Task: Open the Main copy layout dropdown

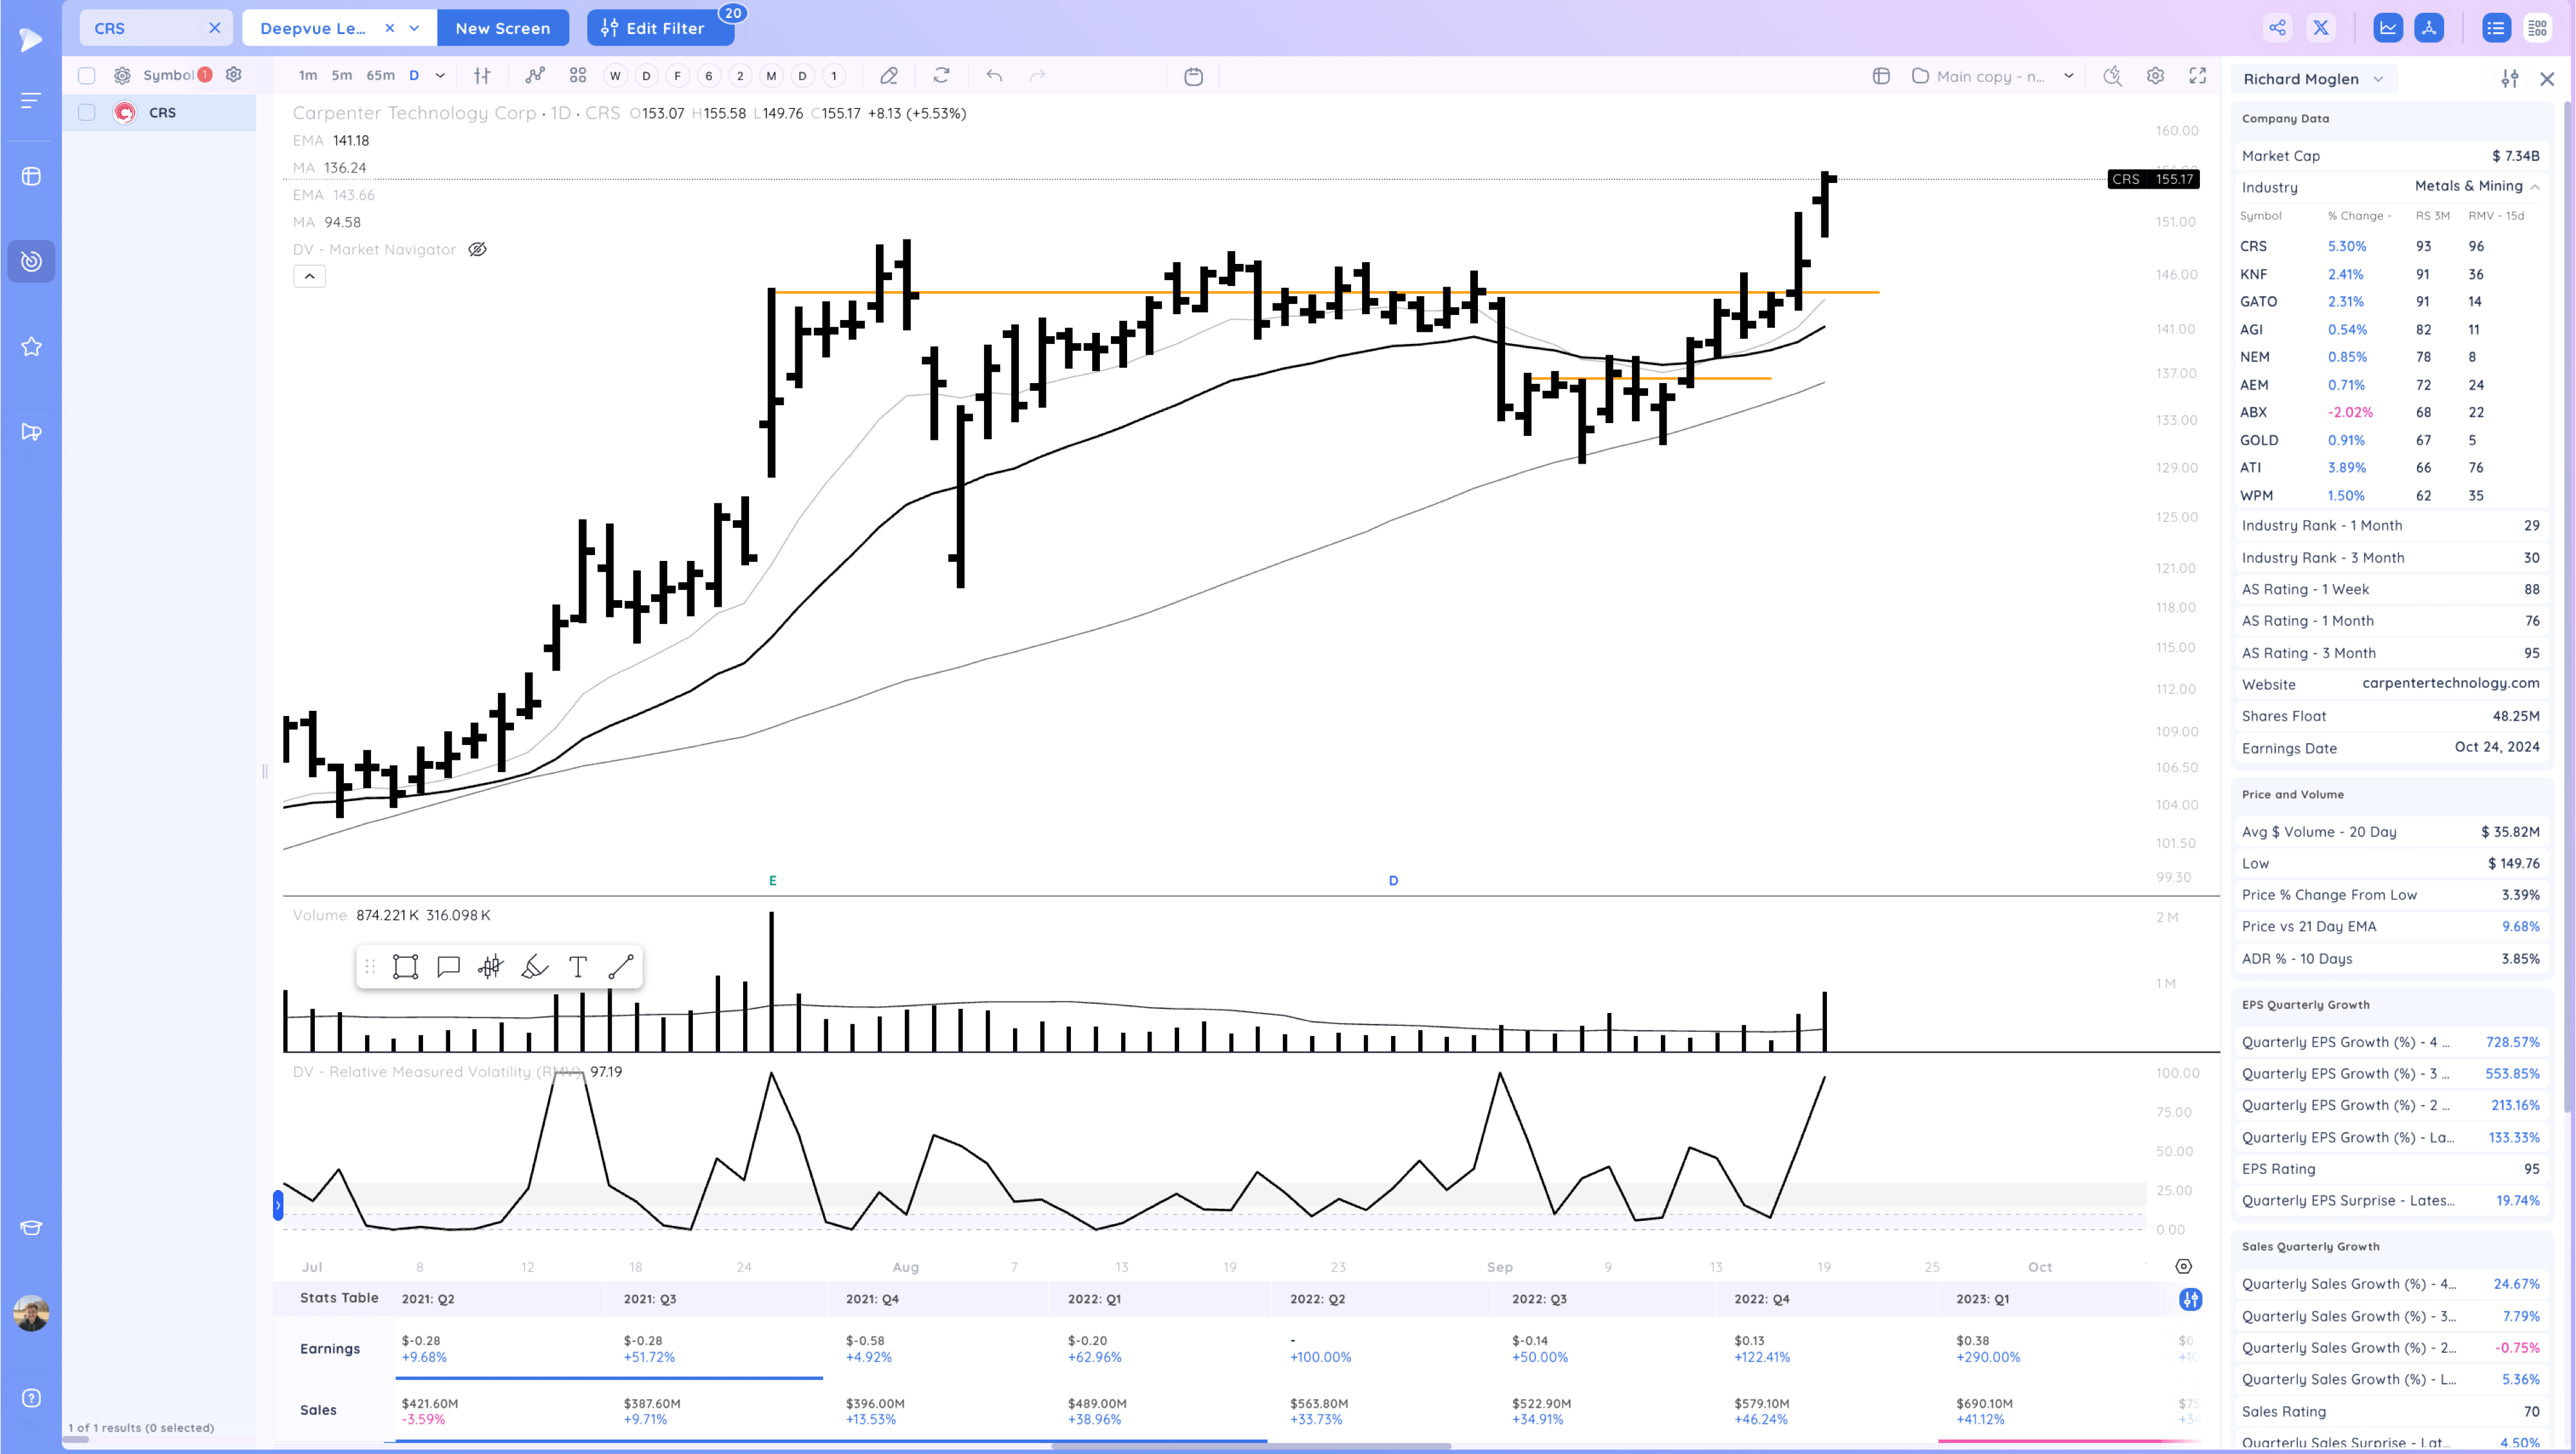Action: (x=2068, y=76)
